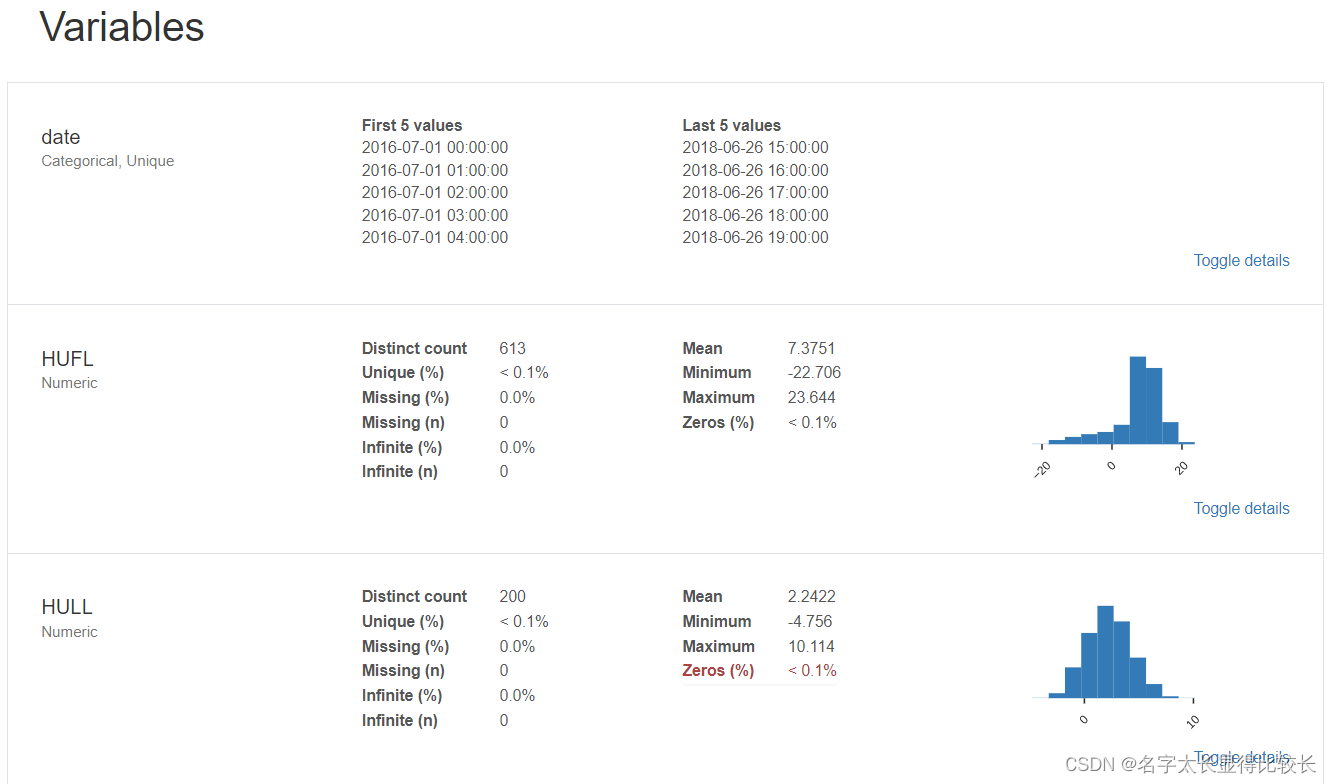Select the HULL variable name
This screenshot has width=1332, height=784.
tap(67, 607)
